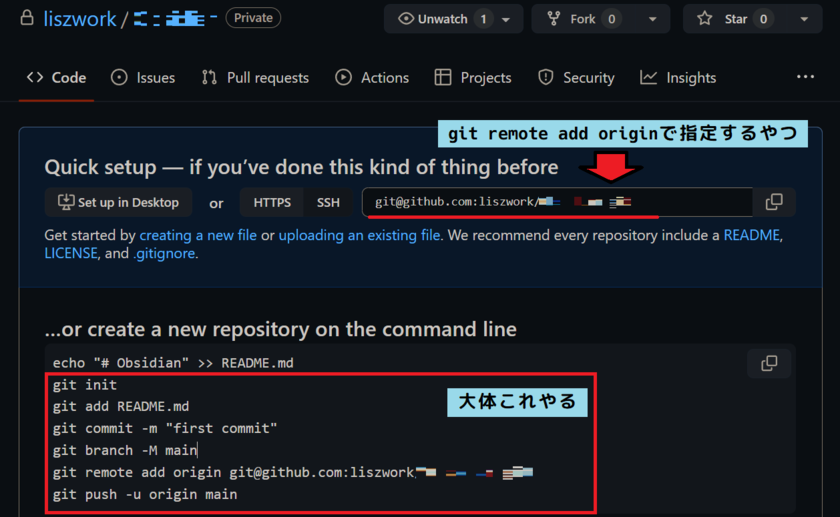Click the Private lock icon
The image size is (840, 517).
[27, 17]
